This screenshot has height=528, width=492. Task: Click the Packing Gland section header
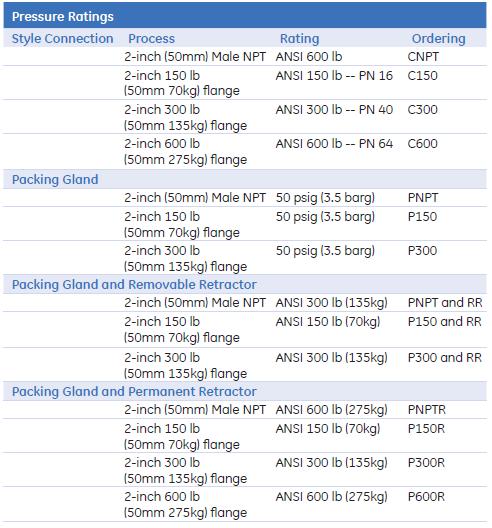point(55,179)
